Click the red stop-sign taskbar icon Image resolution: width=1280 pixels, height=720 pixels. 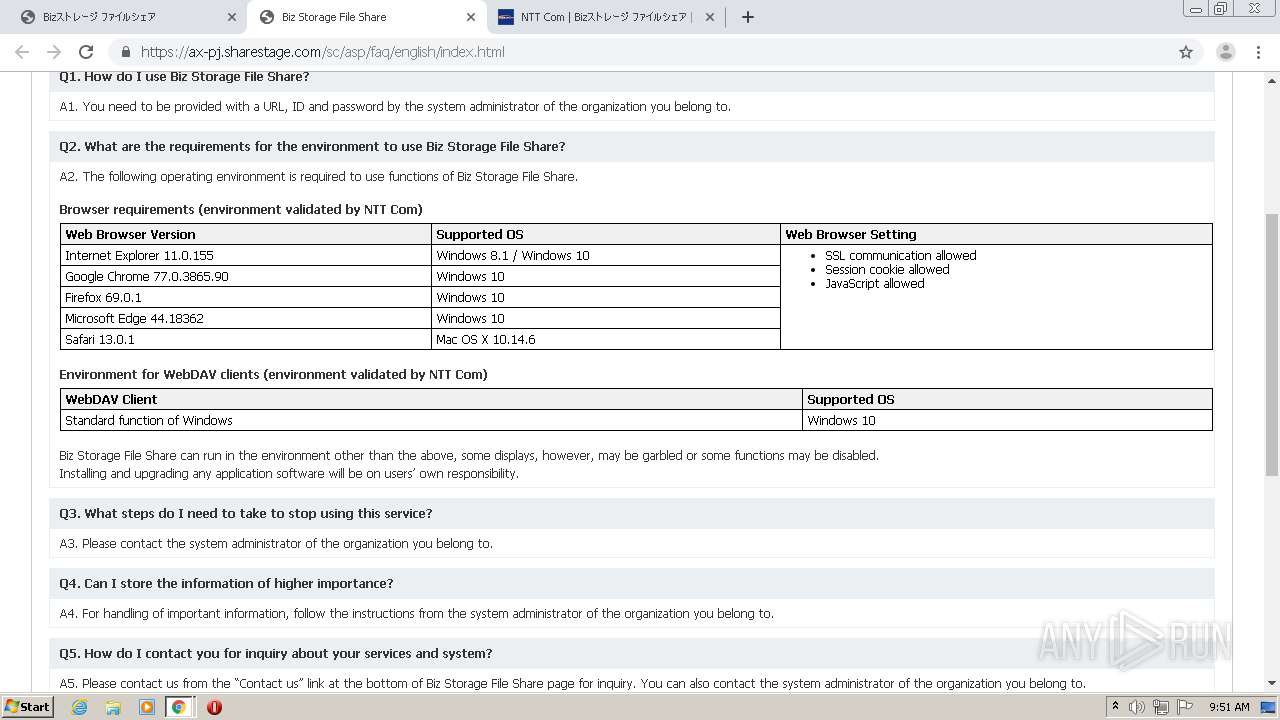(x=214, y=707)
